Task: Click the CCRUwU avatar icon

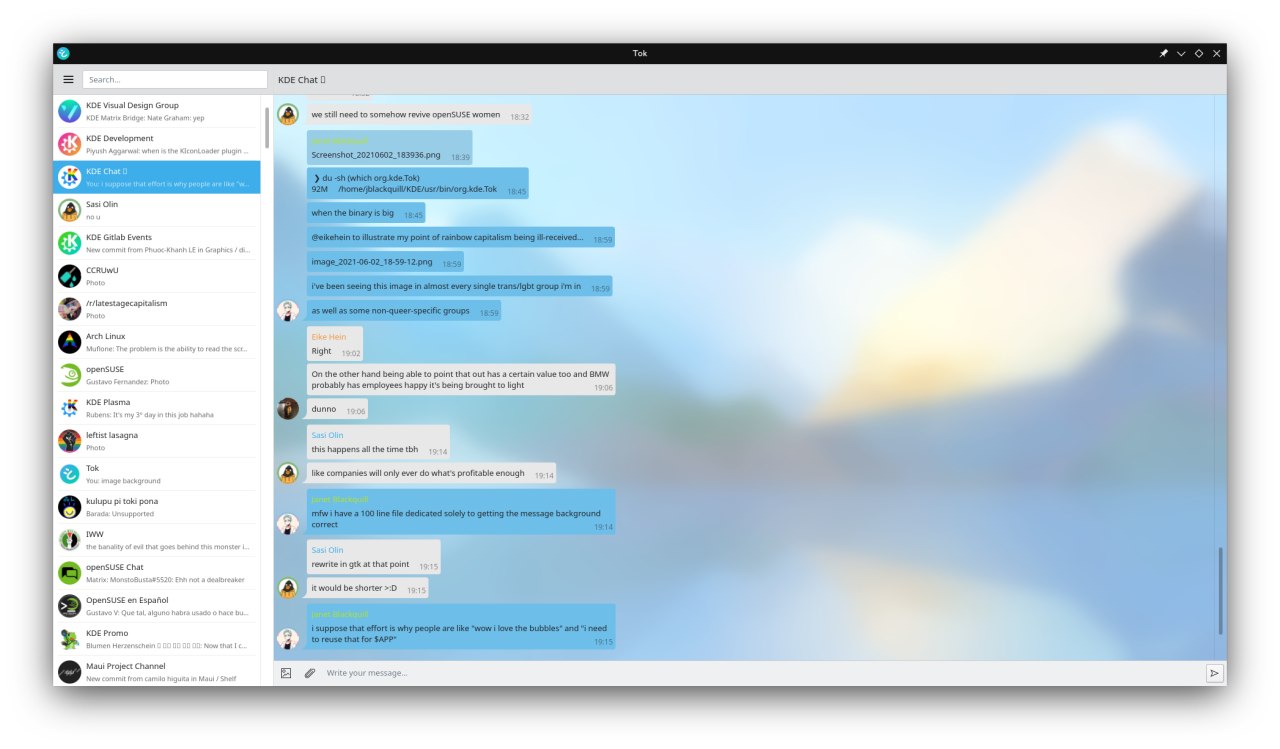Action: tap(69, 276)
